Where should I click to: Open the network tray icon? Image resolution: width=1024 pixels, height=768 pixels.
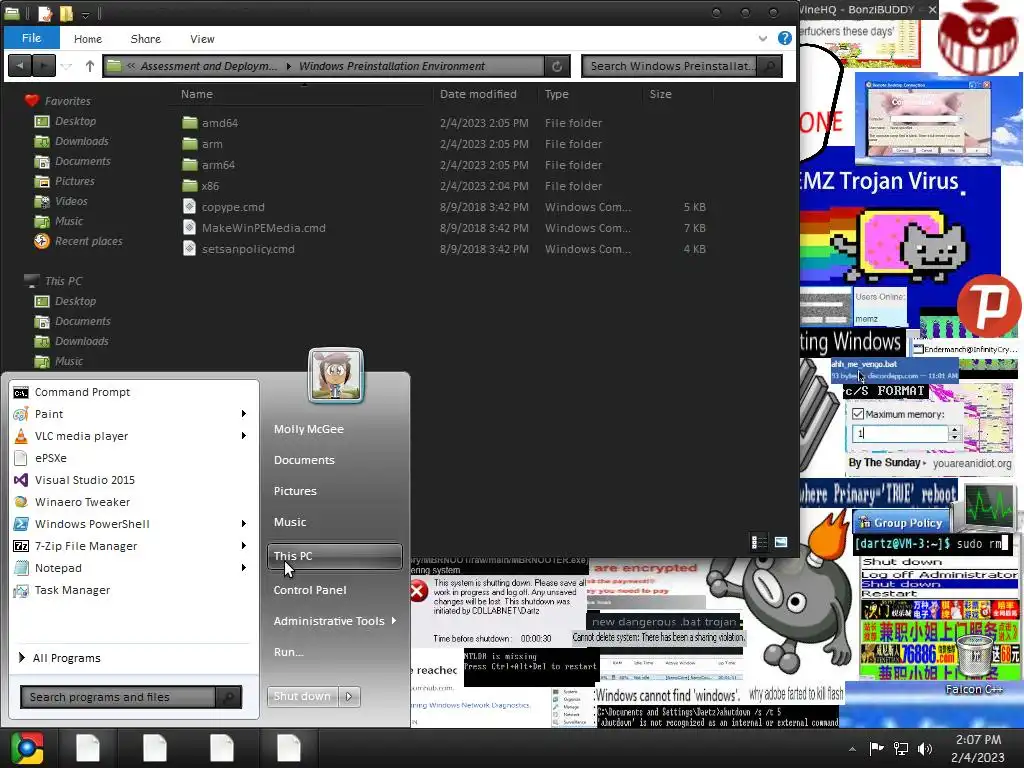coord(901,749)
